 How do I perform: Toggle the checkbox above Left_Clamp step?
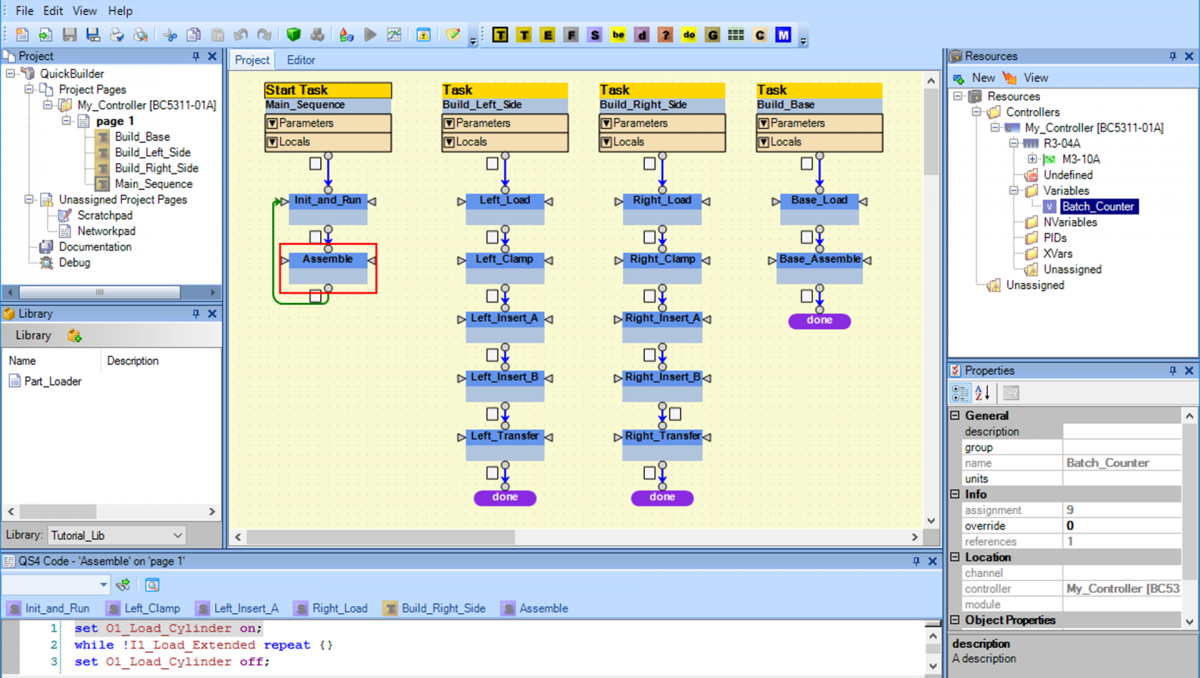[492, 238]
